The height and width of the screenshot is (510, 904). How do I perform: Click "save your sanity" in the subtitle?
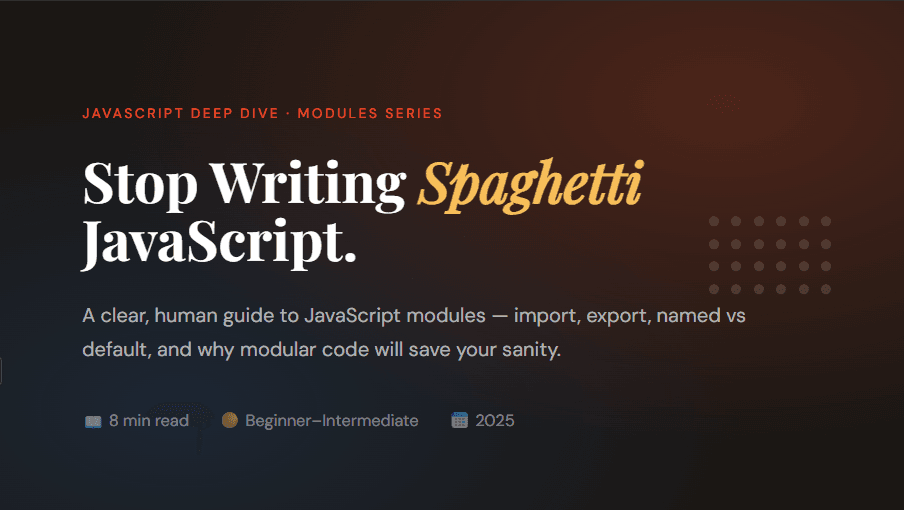tap(500, 351)
